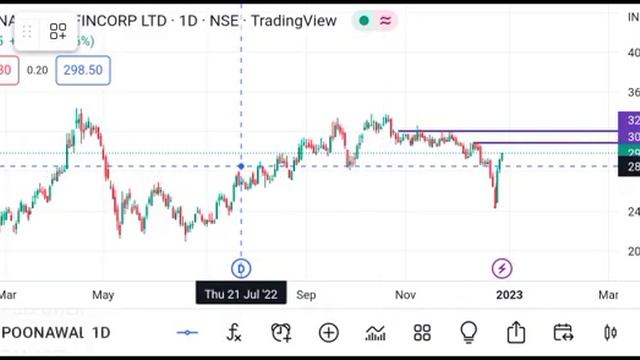Open the four-squares layout icon
Image resolution: width=640 pixels, height=360 pixels.
pos(422,333)
